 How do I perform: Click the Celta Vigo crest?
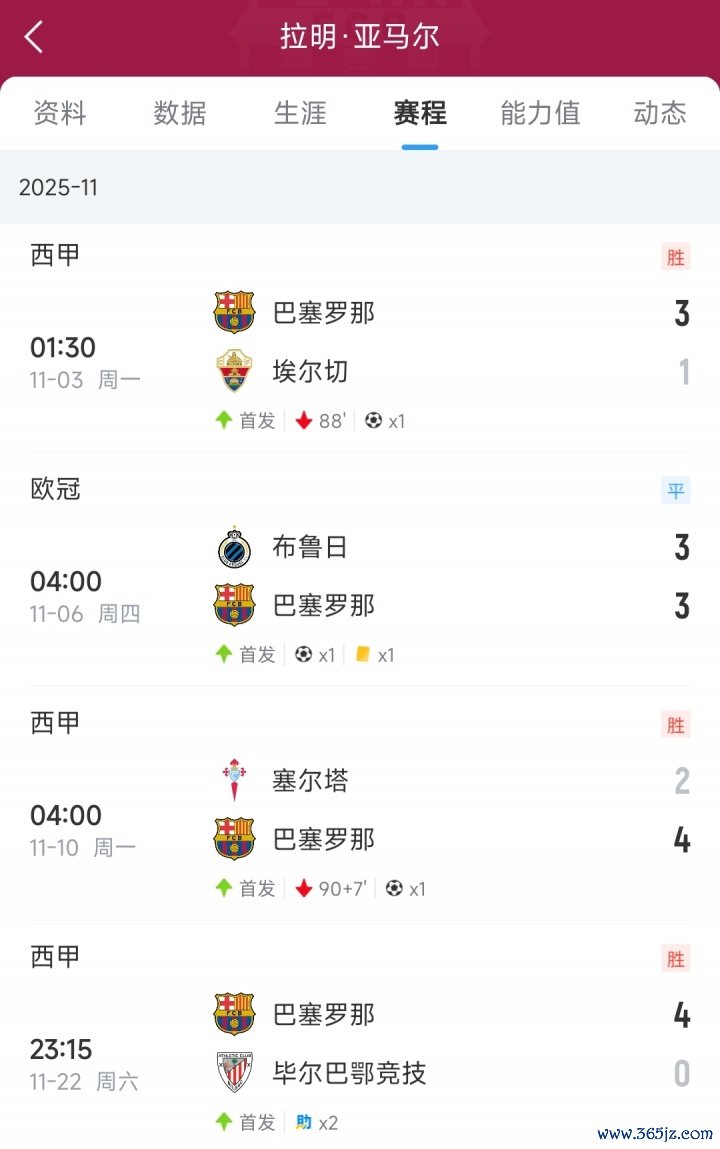[x=234, y=780]
